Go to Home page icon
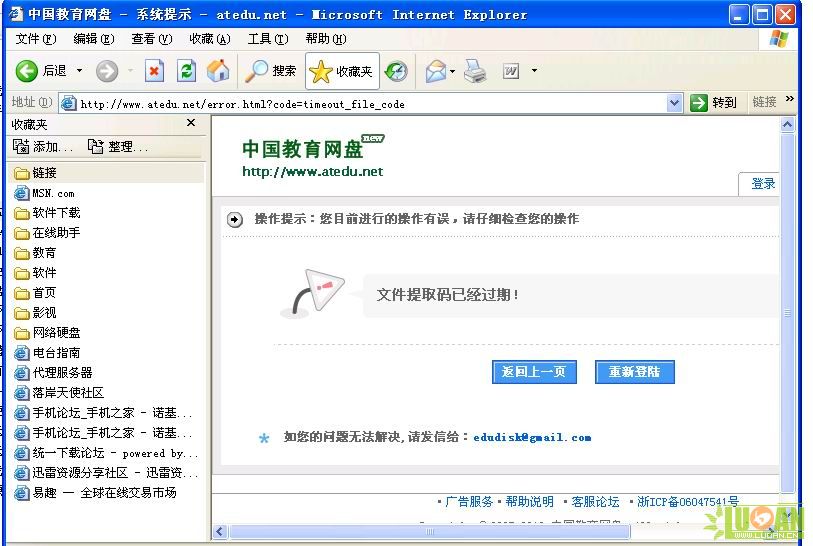 click(218, 71)
